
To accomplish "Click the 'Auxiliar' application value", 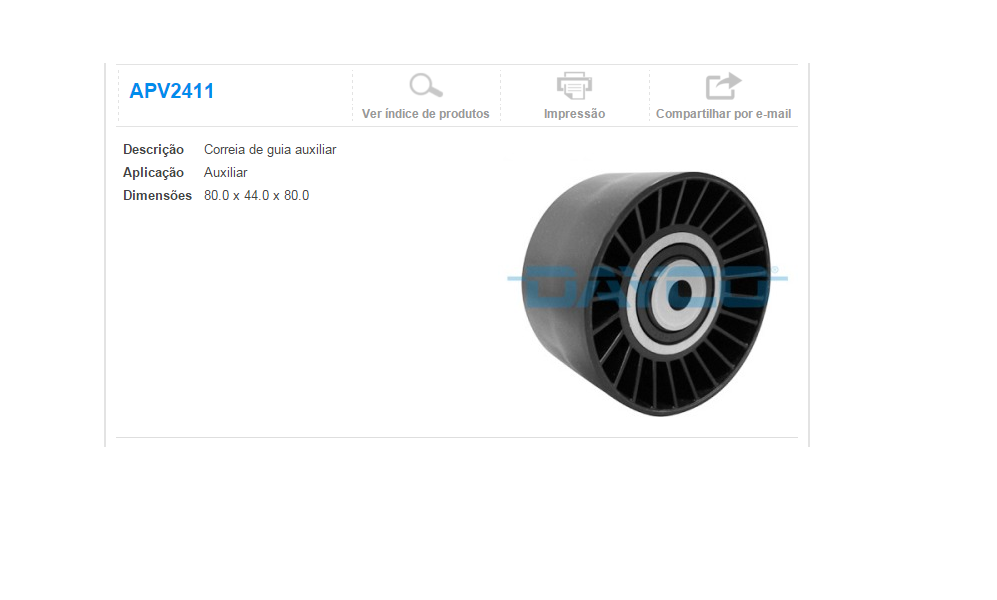I will 225,172.
